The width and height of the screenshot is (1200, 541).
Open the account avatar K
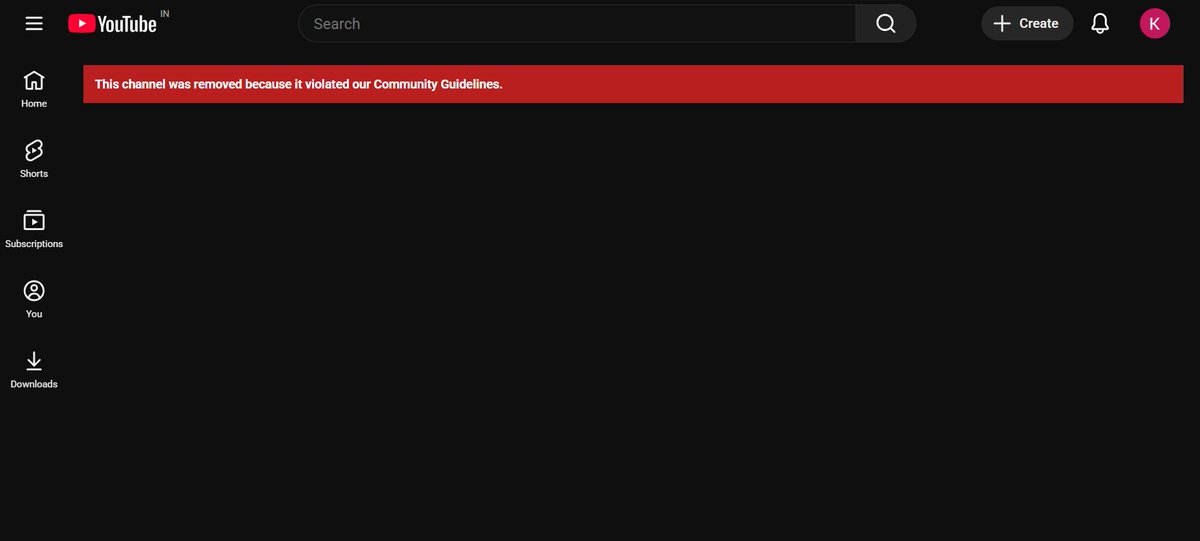coord(1155,23)
